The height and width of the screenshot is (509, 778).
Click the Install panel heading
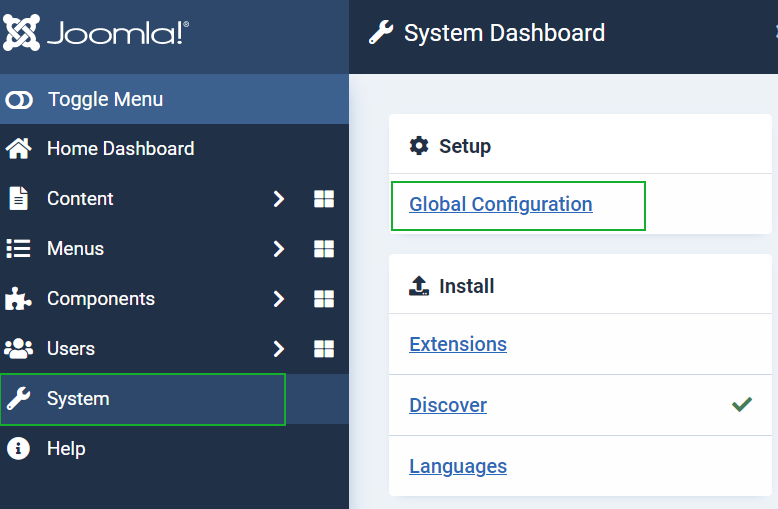(x=466, y=286)
